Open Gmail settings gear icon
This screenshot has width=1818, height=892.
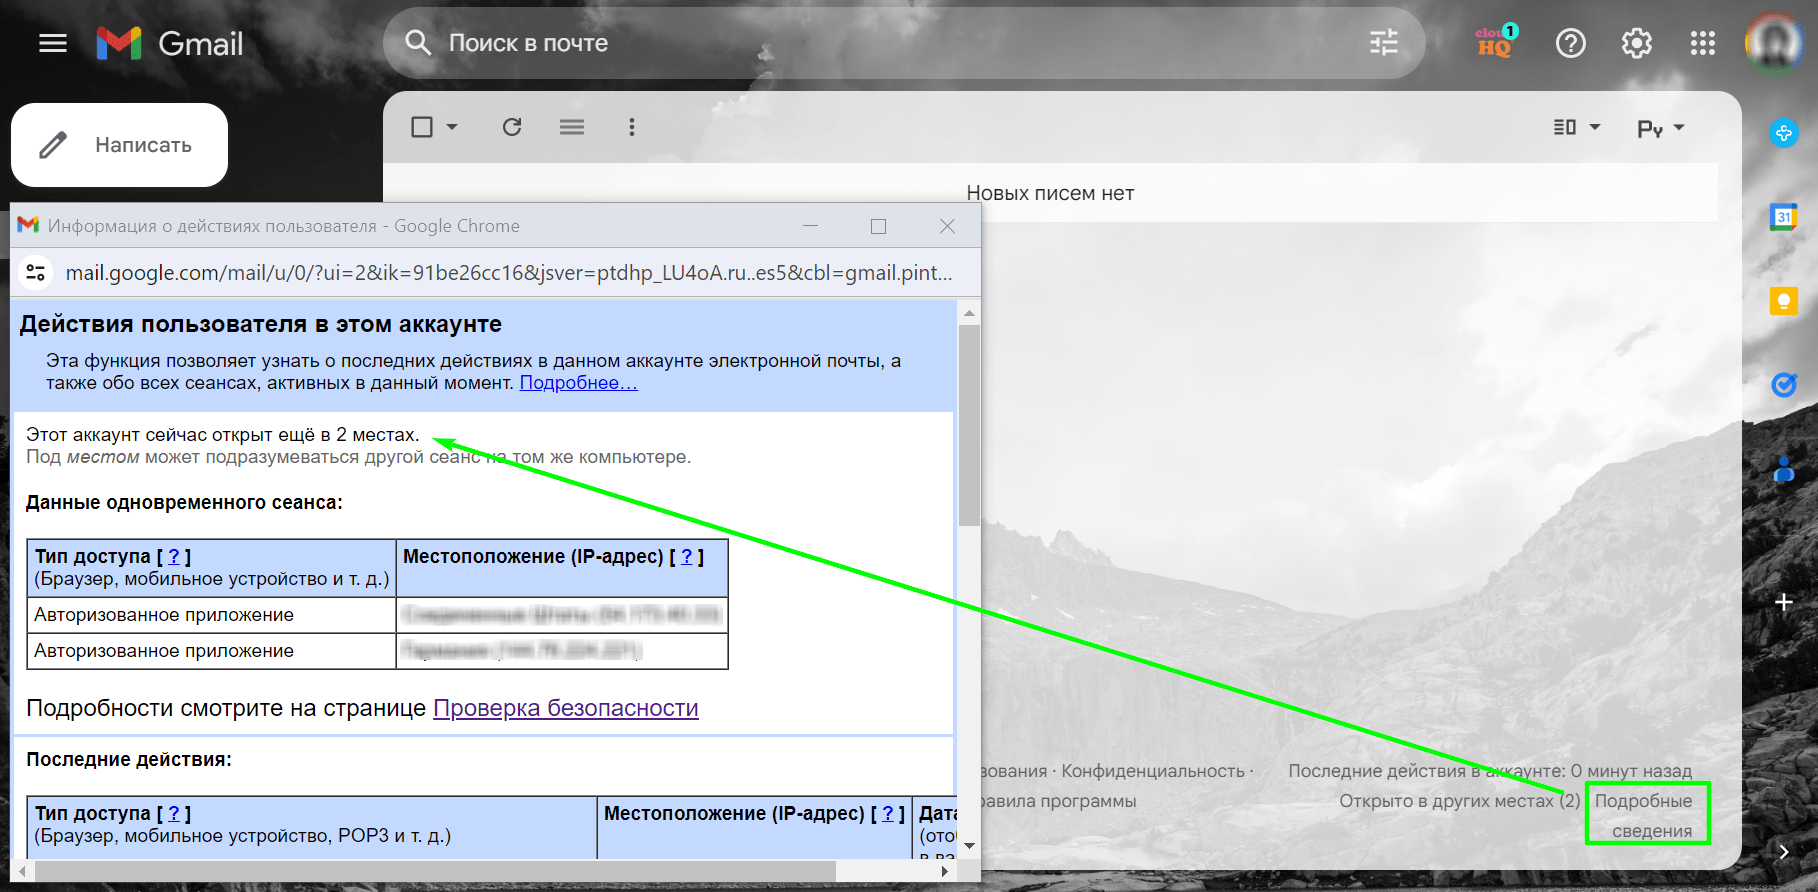coord(1636,43)
